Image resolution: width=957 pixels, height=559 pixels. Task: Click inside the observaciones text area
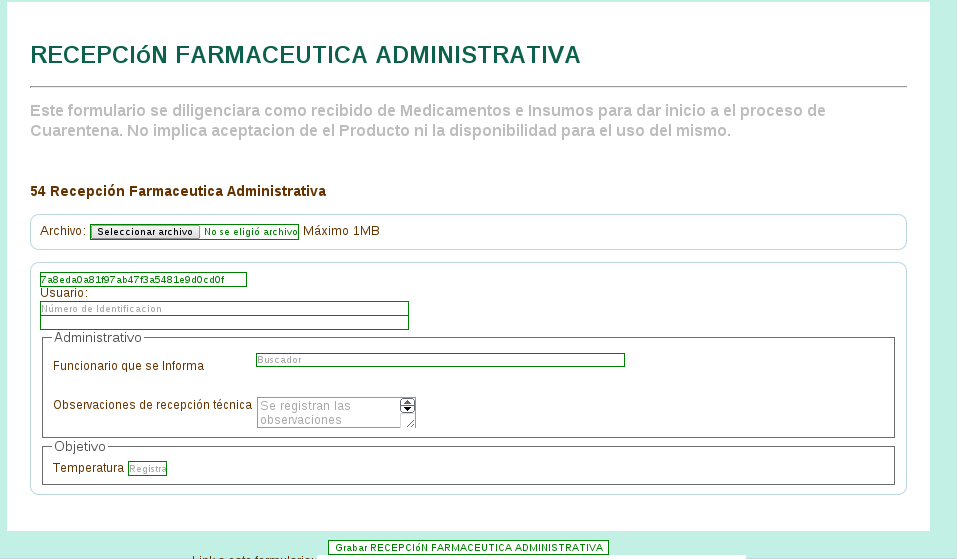click(x=328, y=413)
